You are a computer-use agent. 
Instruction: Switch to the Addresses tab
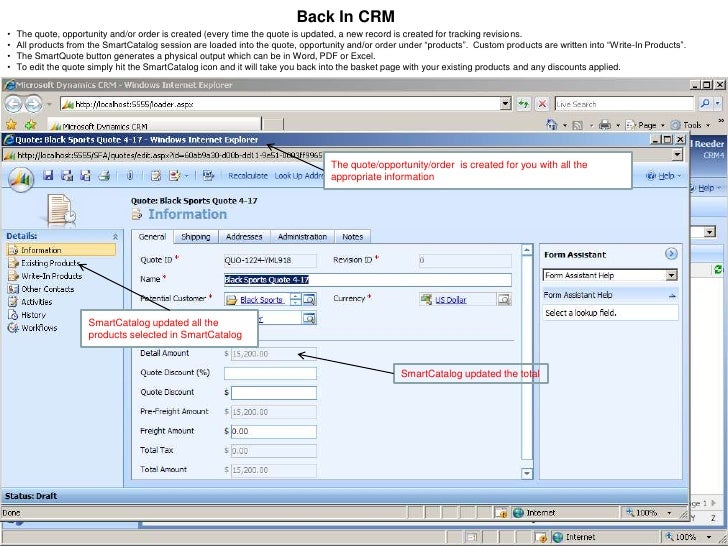(244, 237)
